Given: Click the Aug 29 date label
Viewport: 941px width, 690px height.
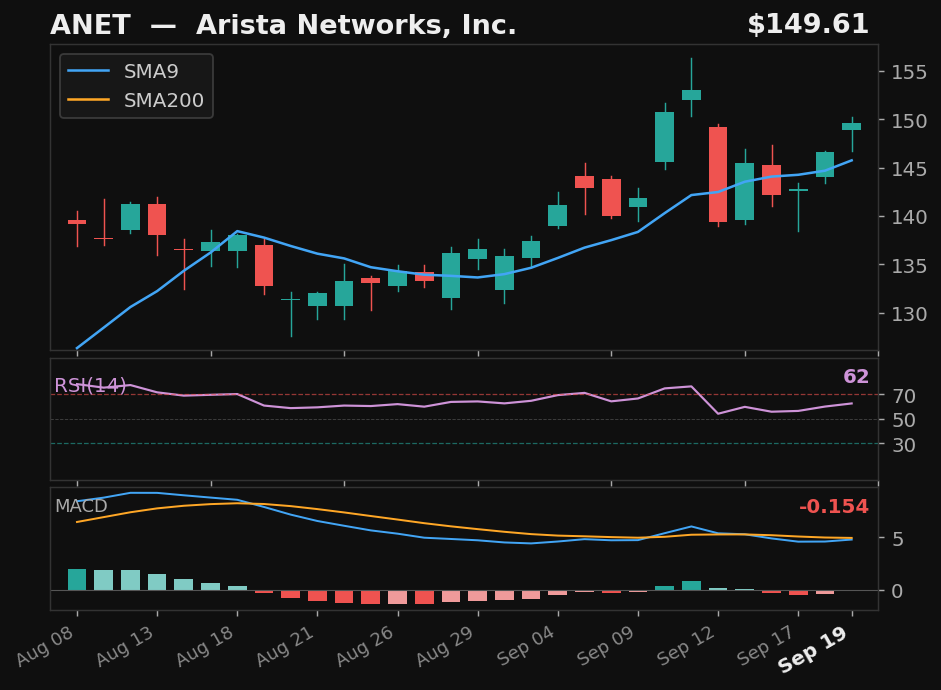Looking at the screenshot, I should coord(446,646).
